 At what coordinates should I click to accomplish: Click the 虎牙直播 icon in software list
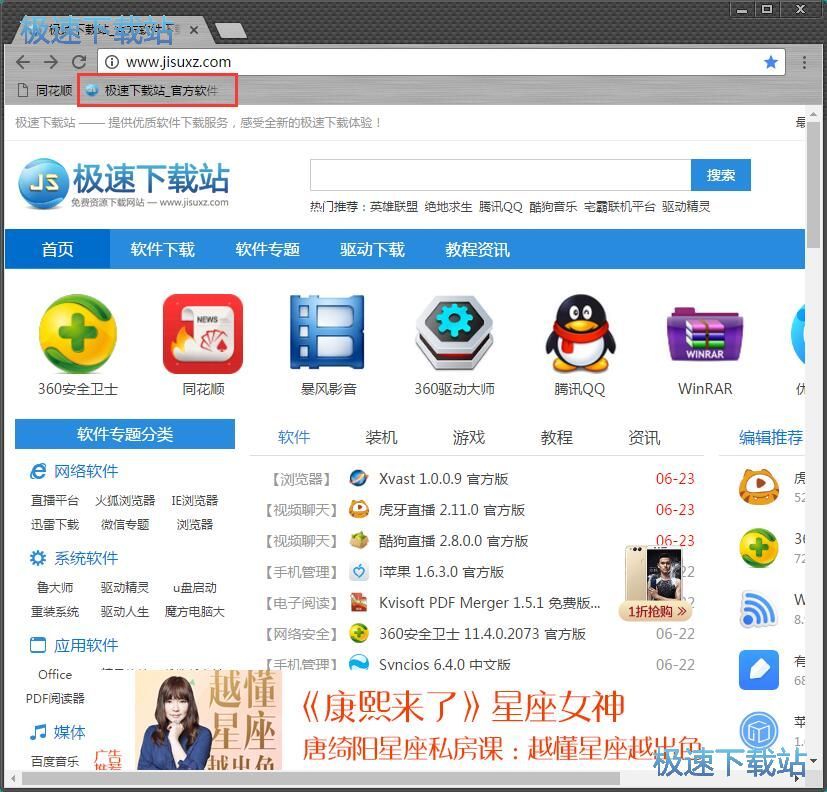click(x=359, y=509)
